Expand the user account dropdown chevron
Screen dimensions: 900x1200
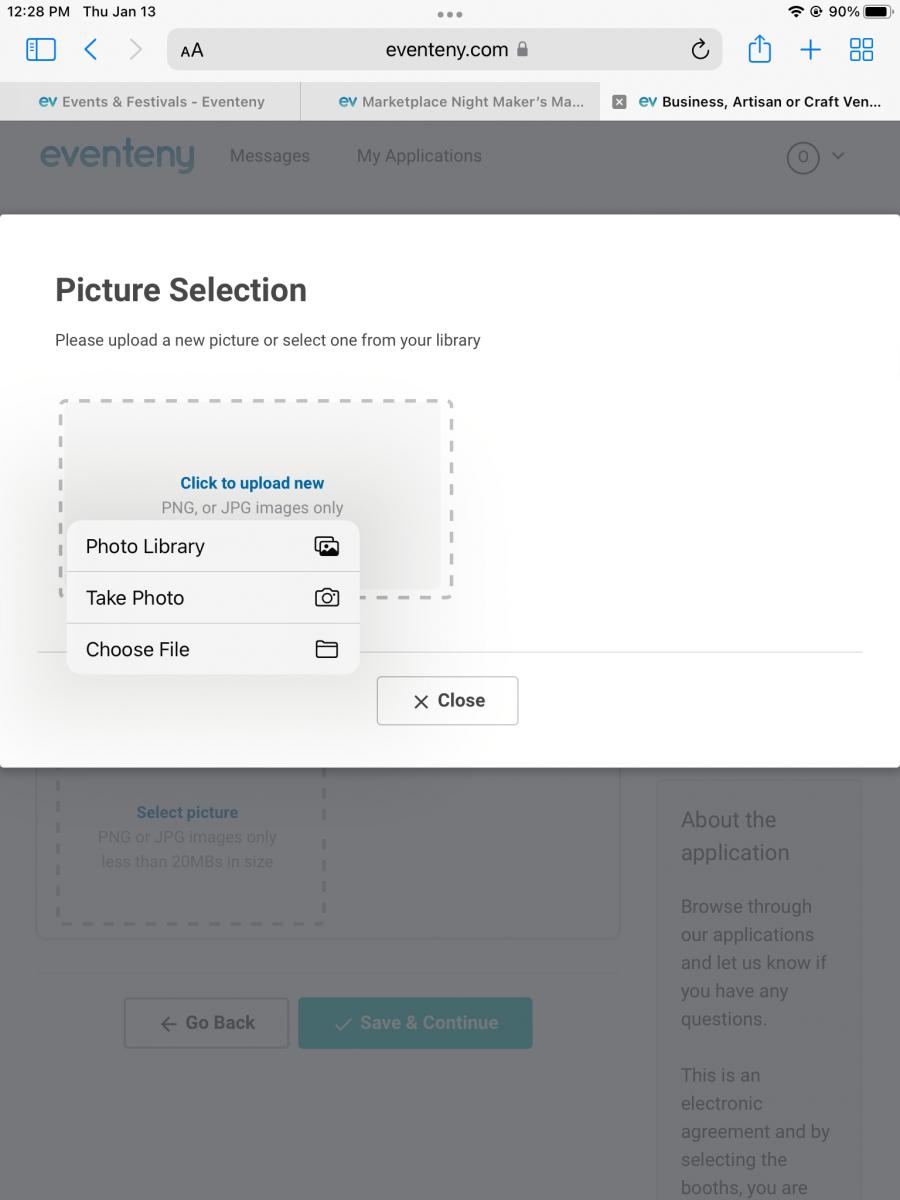tap(838, 156)
